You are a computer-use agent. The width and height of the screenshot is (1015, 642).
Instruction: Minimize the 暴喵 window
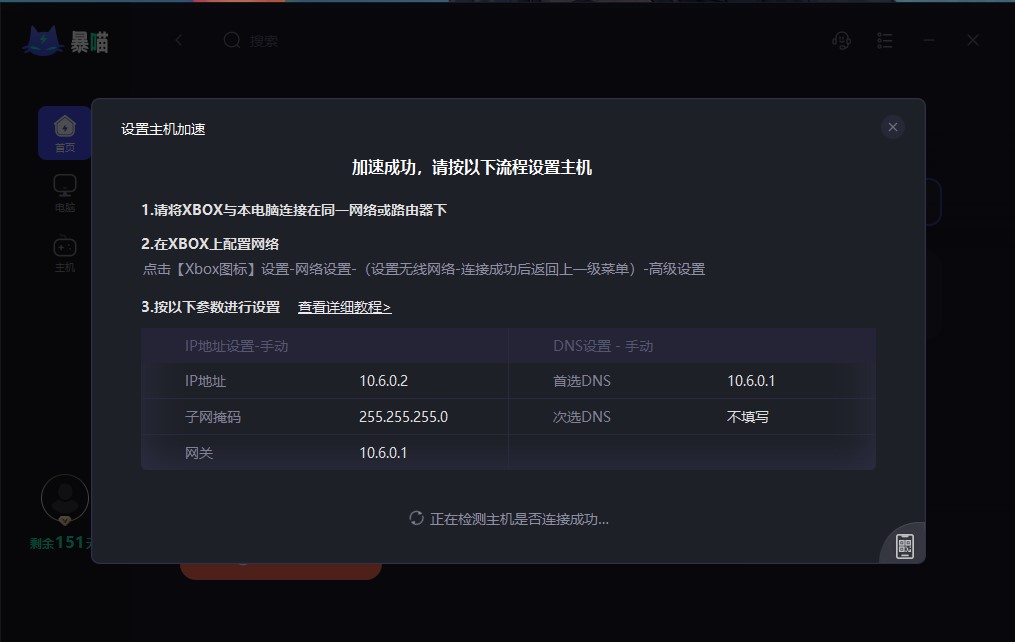pos(929,40)
